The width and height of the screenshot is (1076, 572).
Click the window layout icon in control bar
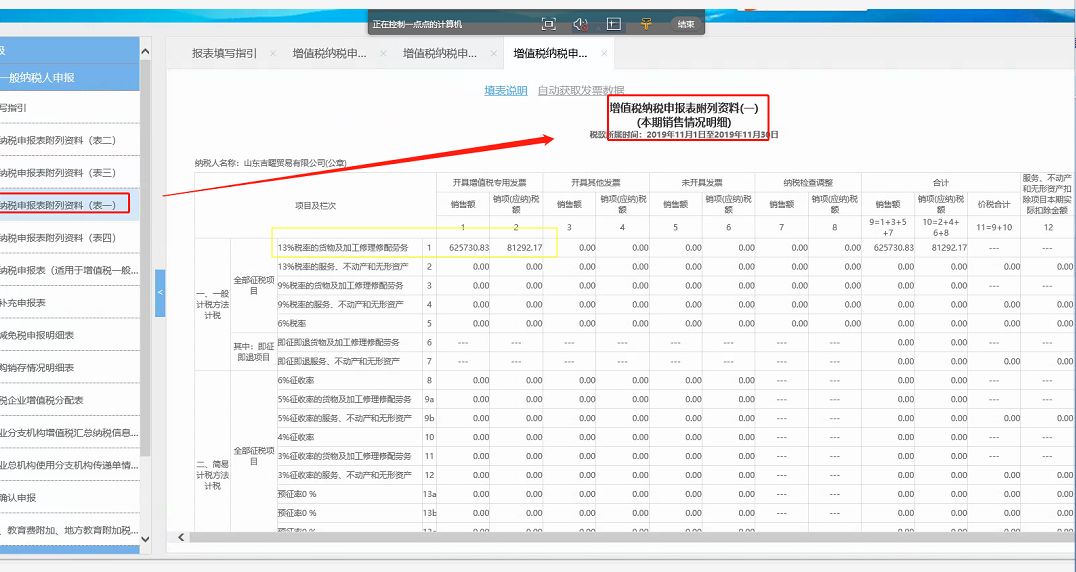pos(614,23)
